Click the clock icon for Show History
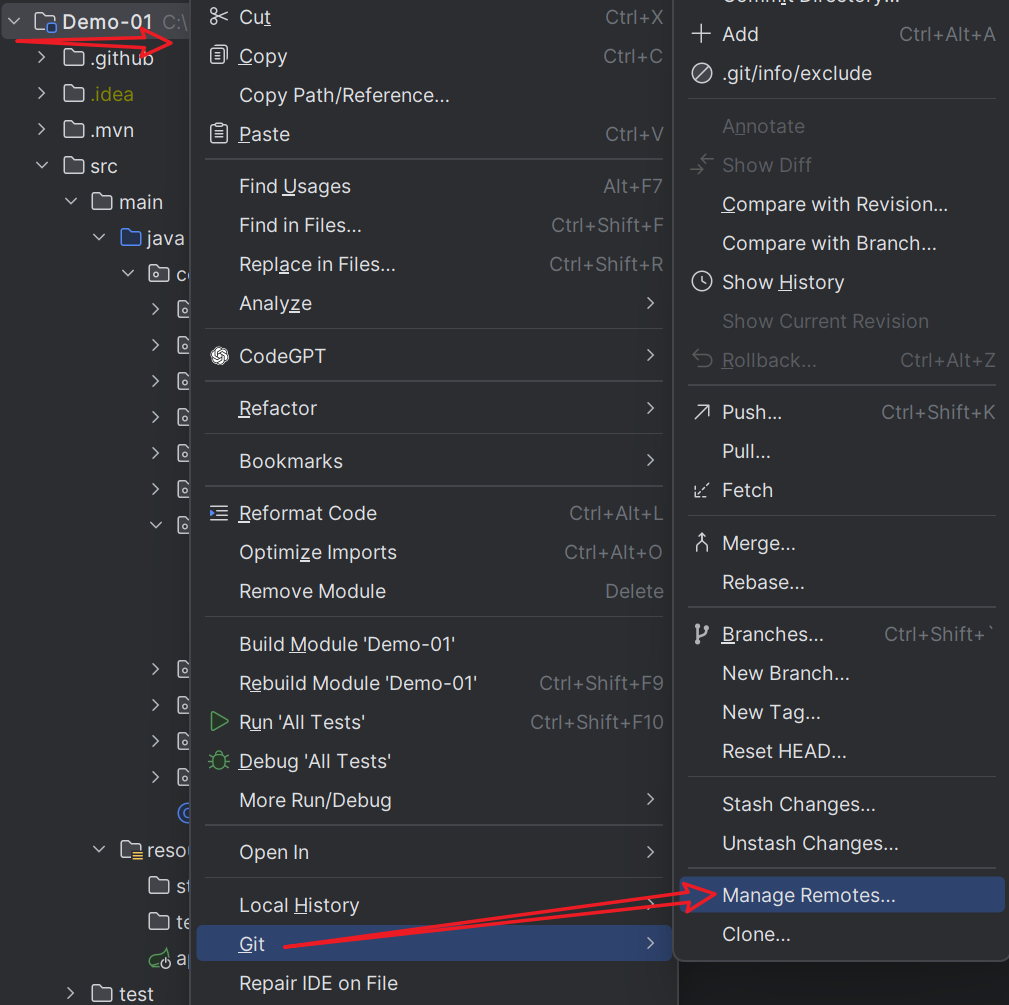This screenshot has width=1009, height=1005. (x=701, y=282)
